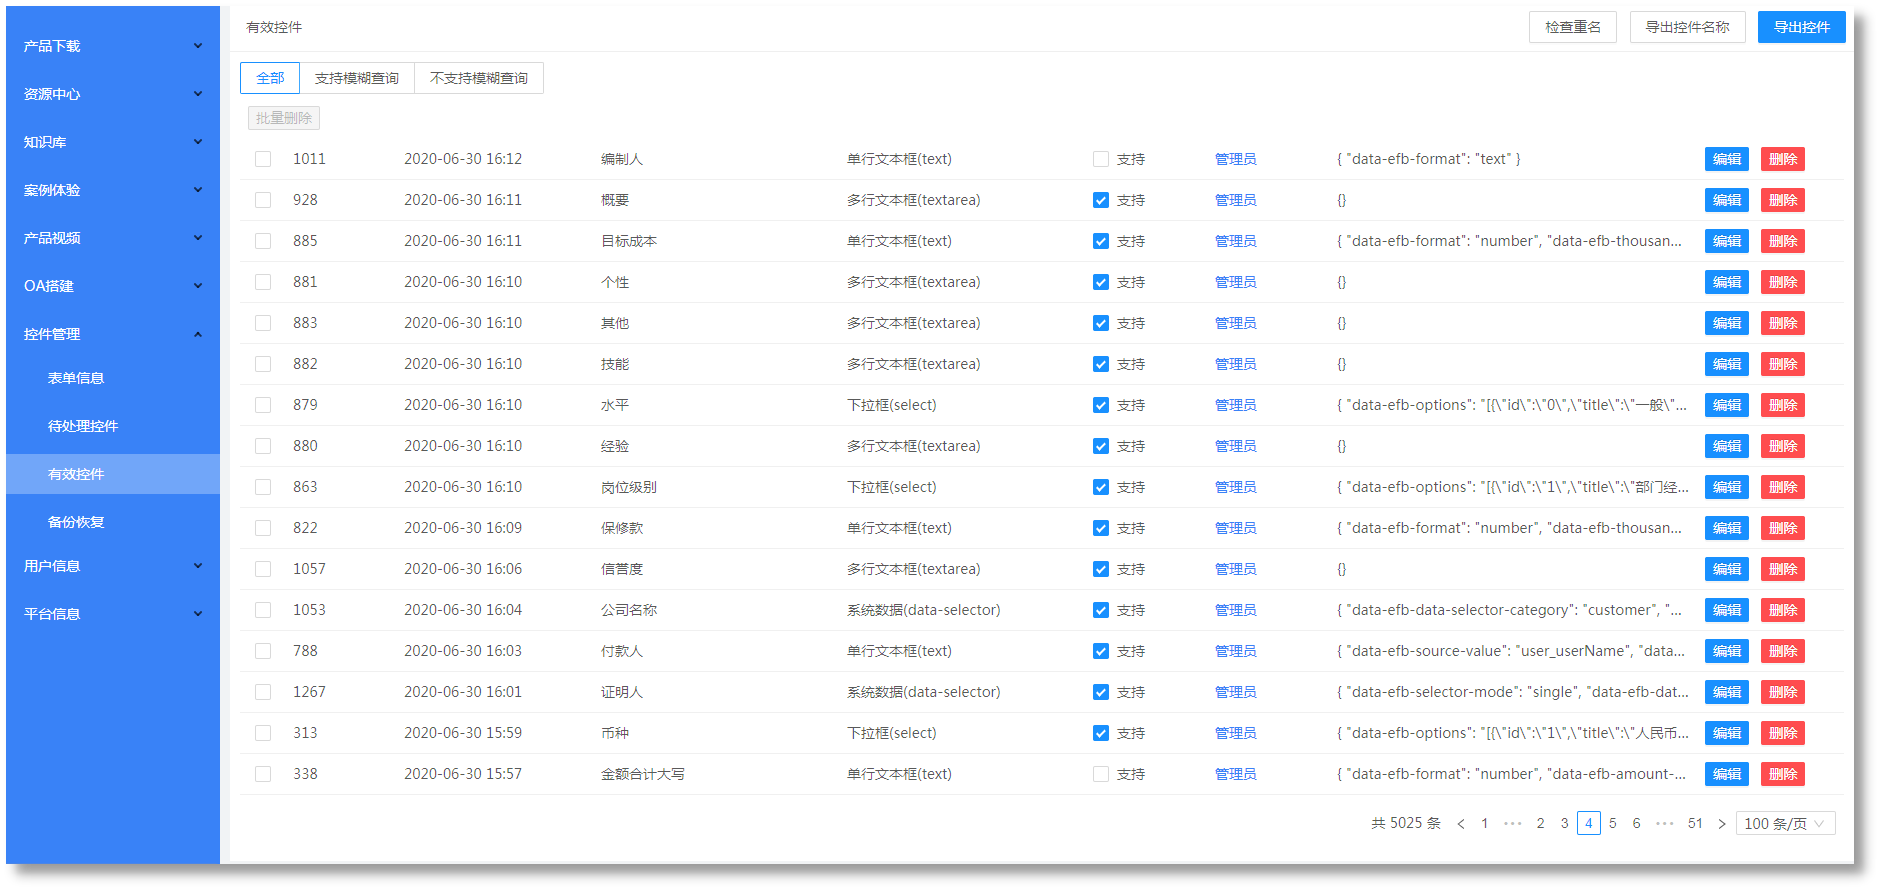
Task: Go to page 5
Action: pyautogui.click(x=1613, y=824)
